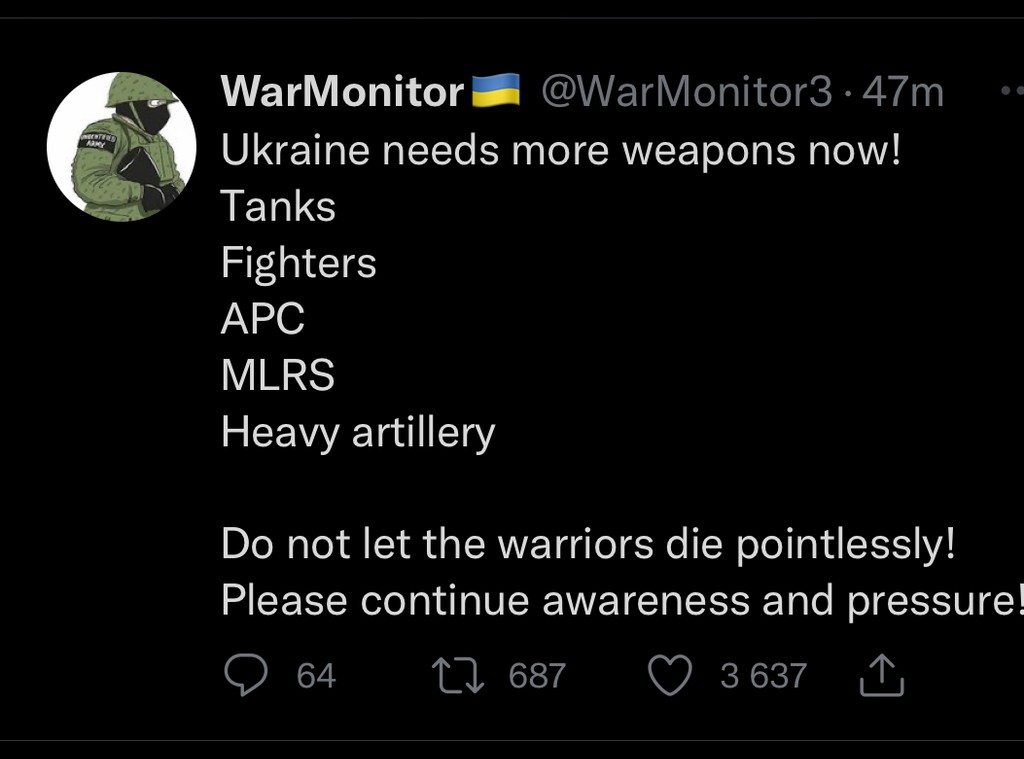Click the reply speech bubble icon
This screenshot has width=1024, height=759.
(245, 676)
